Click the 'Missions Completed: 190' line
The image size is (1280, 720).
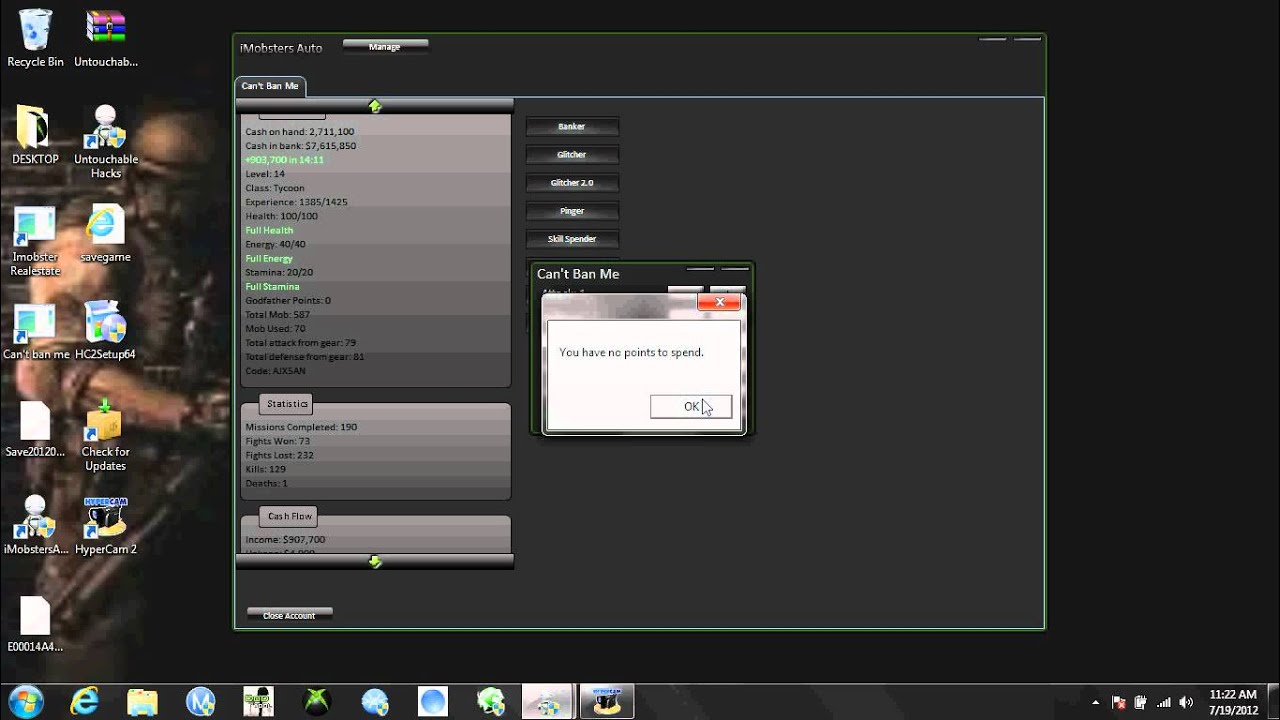[301, 427]
